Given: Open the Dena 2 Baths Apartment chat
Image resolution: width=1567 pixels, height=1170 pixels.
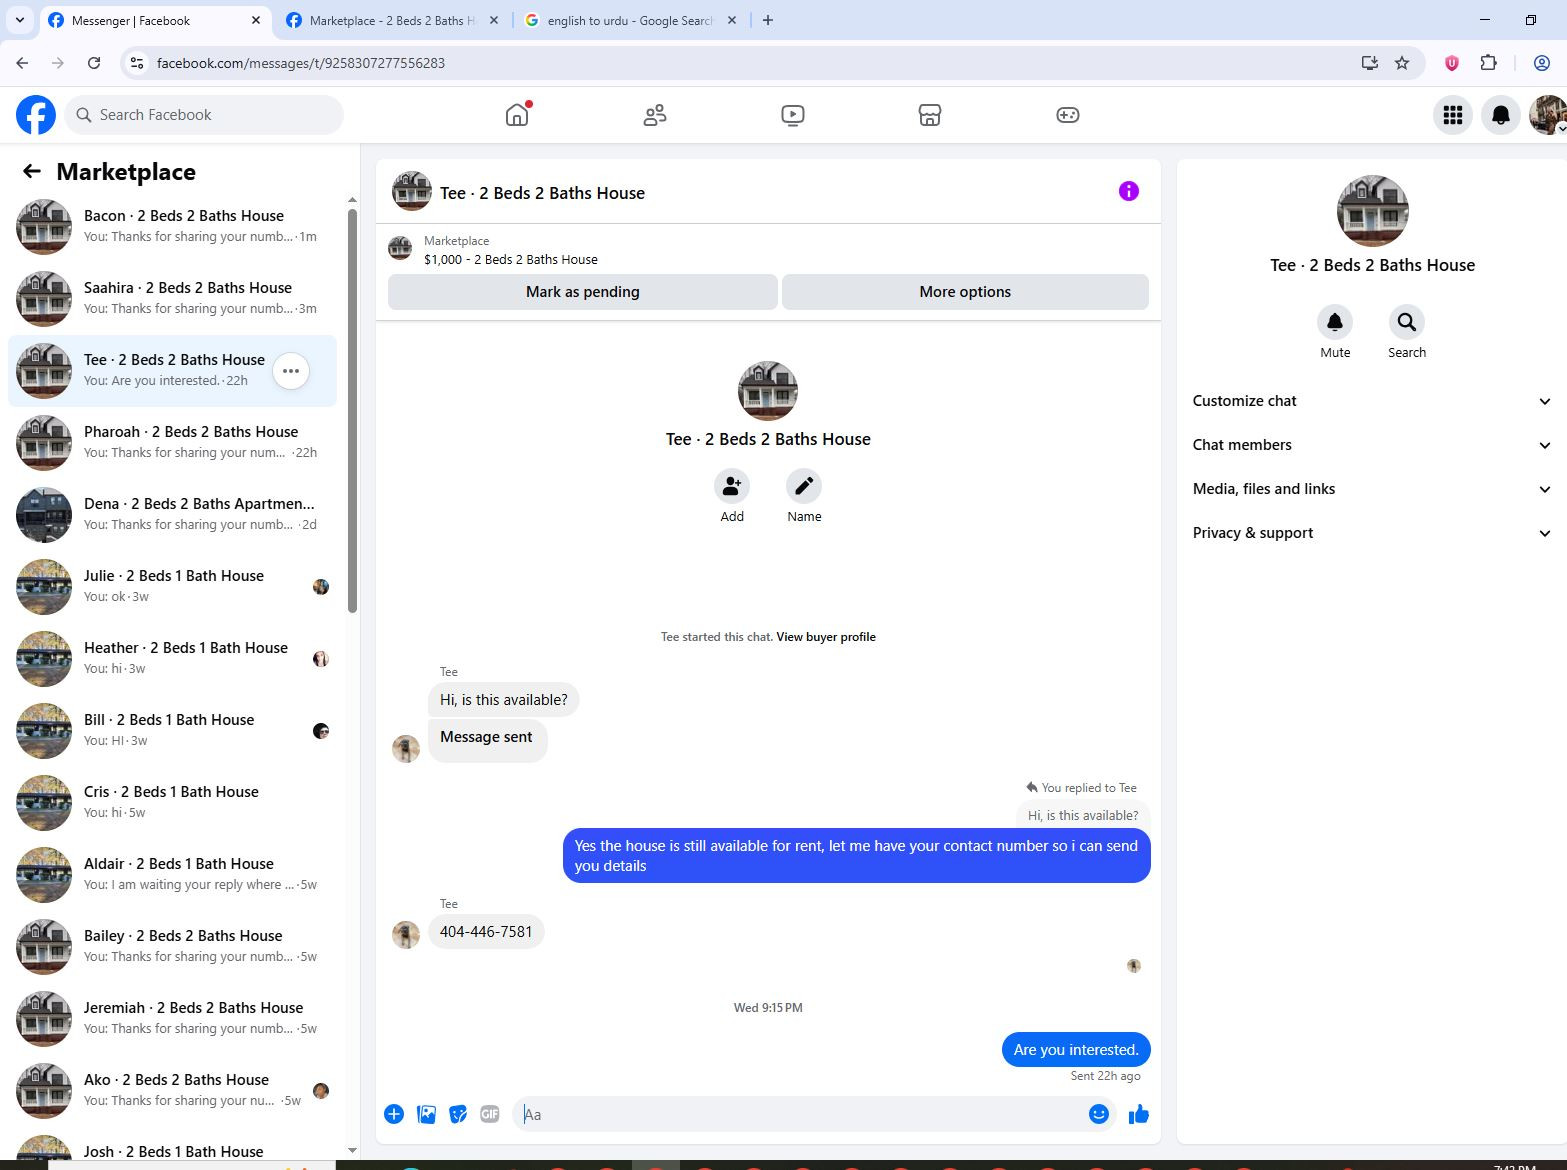Looking at the screenshot, I should [172, 515].
